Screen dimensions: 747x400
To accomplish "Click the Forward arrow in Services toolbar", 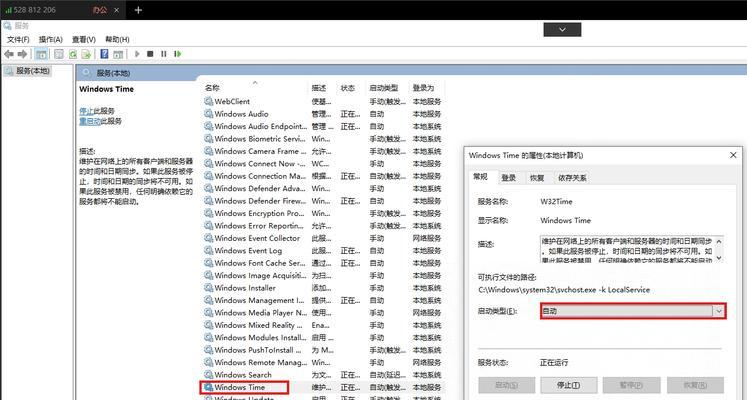I will [x=22, y=54].
